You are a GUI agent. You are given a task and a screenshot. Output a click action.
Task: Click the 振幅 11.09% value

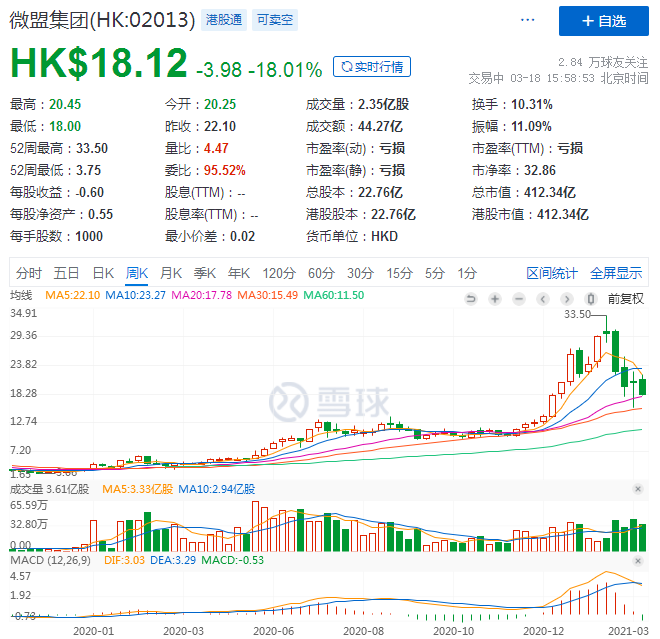click(531, 126)
